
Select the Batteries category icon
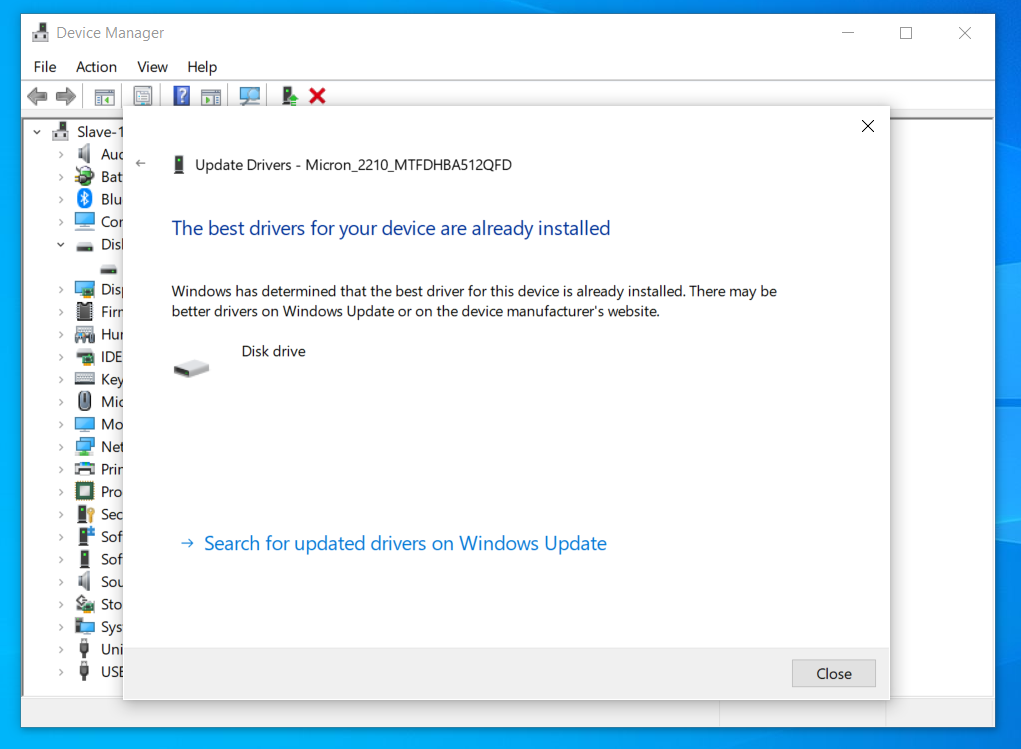tap(85, 176)
